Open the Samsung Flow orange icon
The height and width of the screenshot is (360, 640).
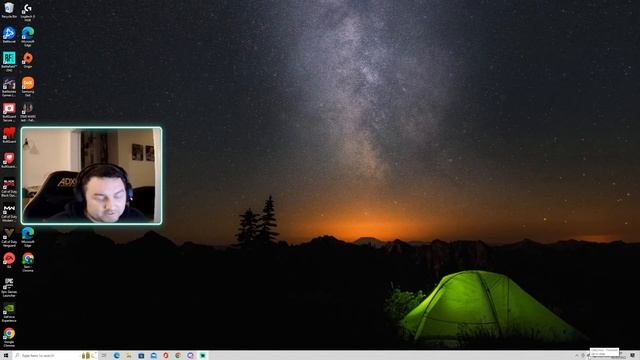coord(28,86)
